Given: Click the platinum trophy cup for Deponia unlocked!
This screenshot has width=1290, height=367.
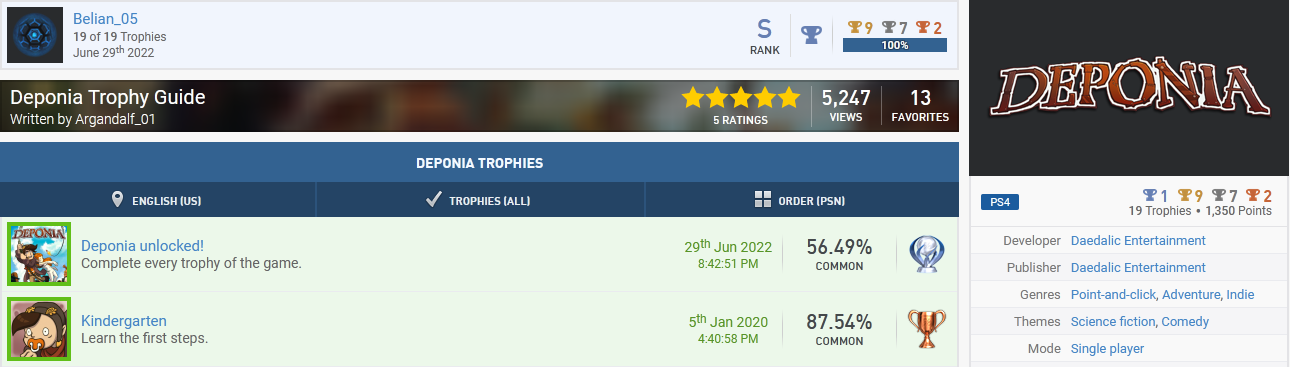Looking at the screenshot, I should pyautogui.click(x=927, y=255).
